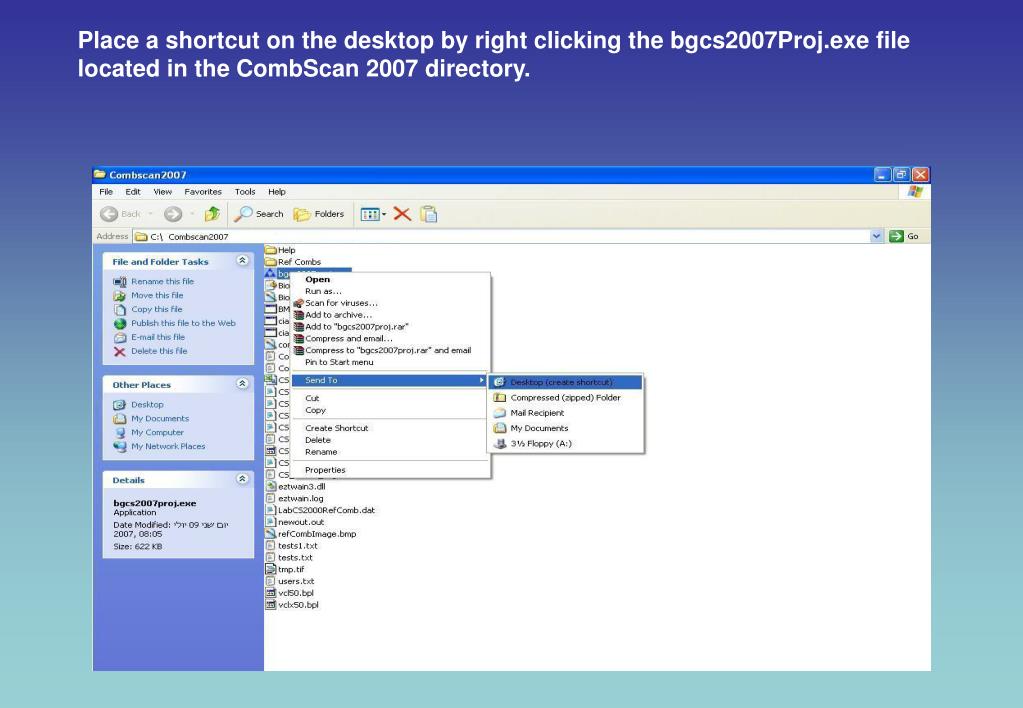Screen dimensions: 1023x708
Task: Click Move this file link
Action: 157,296
